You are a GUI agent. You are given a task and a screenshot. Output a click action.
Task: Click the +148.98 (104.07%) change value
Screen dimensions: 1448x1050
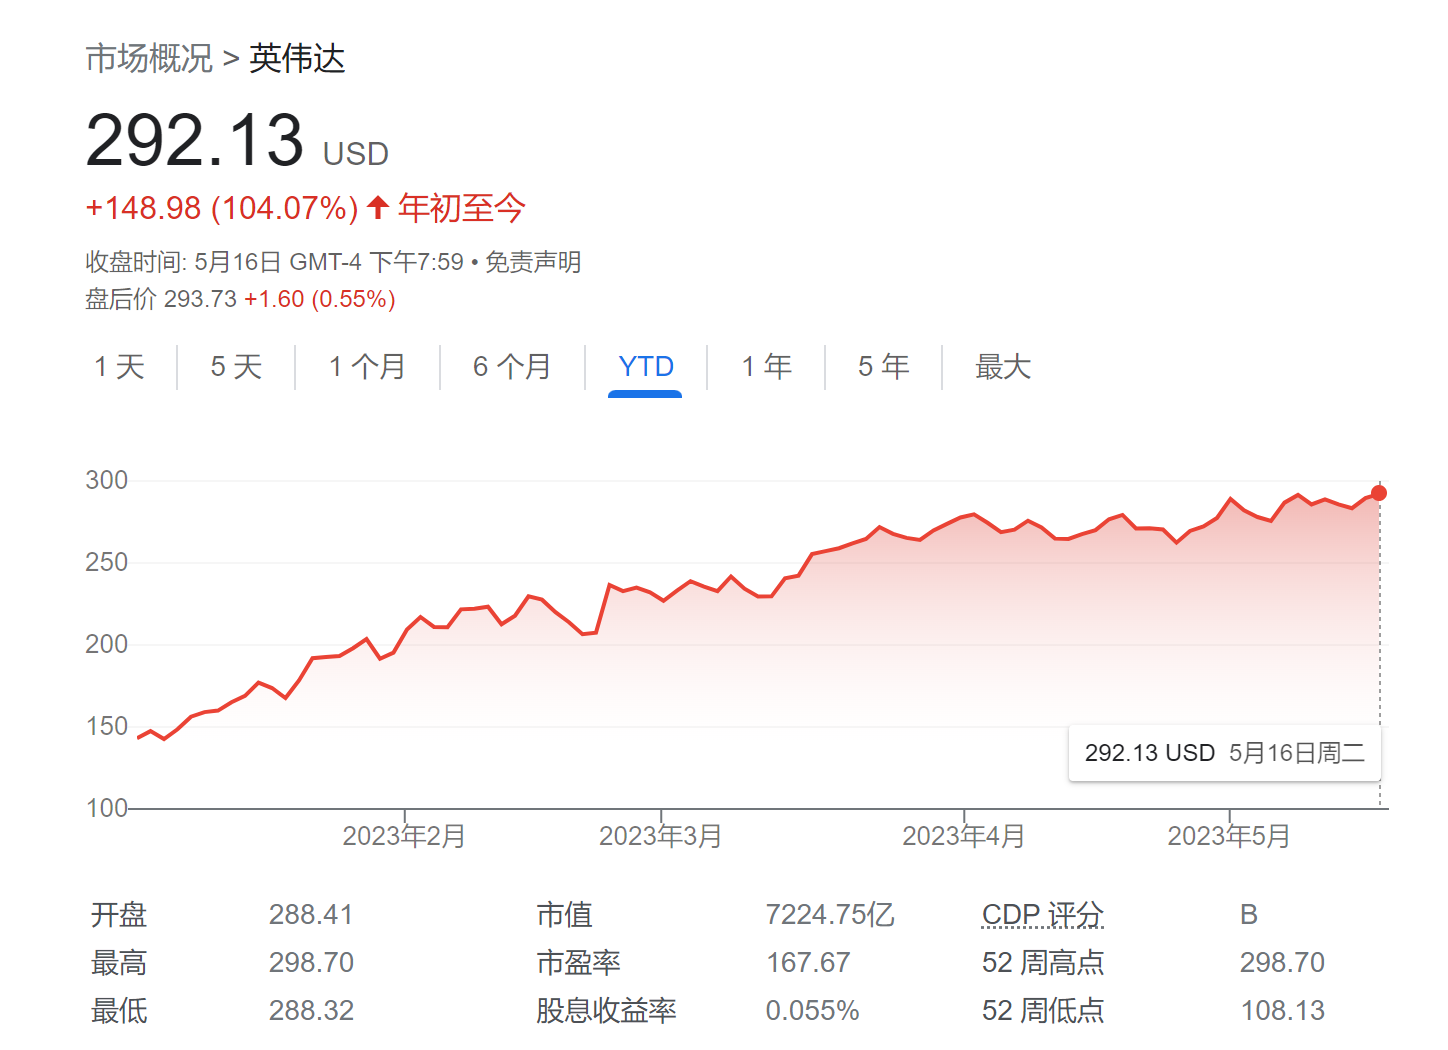[222, 208]
